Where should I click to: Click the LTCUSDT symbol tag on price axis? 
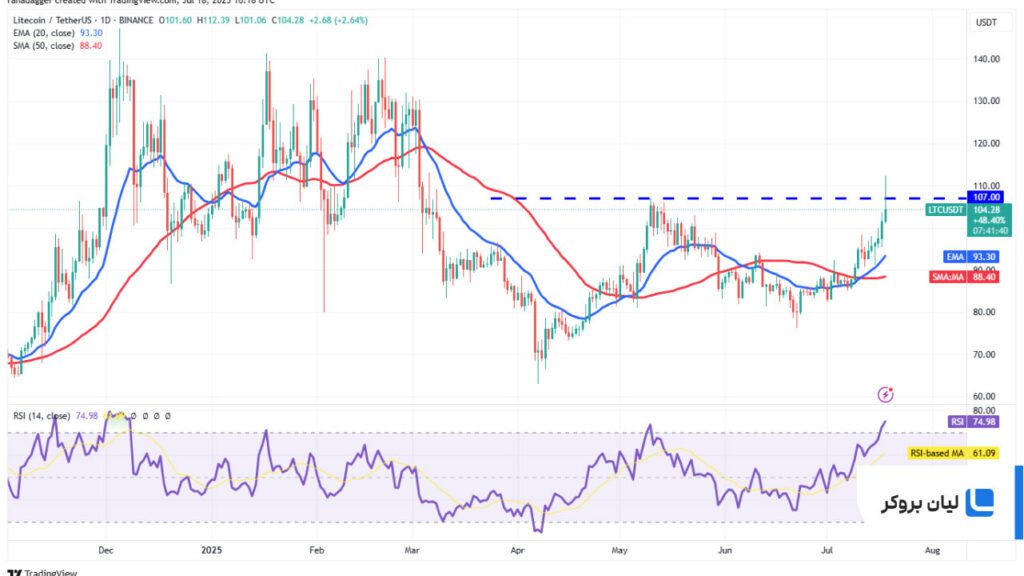click(x=946, y=210)
